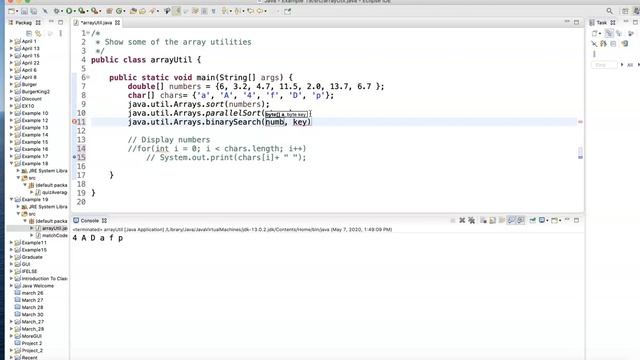
Task: Select arrayUtil.java file in the Package Explorer
Action: pos(51,229)
